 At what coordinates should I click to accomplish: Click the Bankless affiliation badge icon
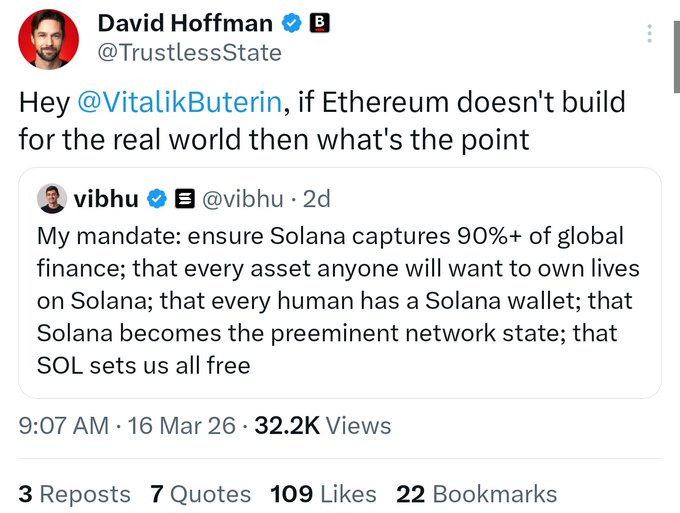tap(320, 22)
